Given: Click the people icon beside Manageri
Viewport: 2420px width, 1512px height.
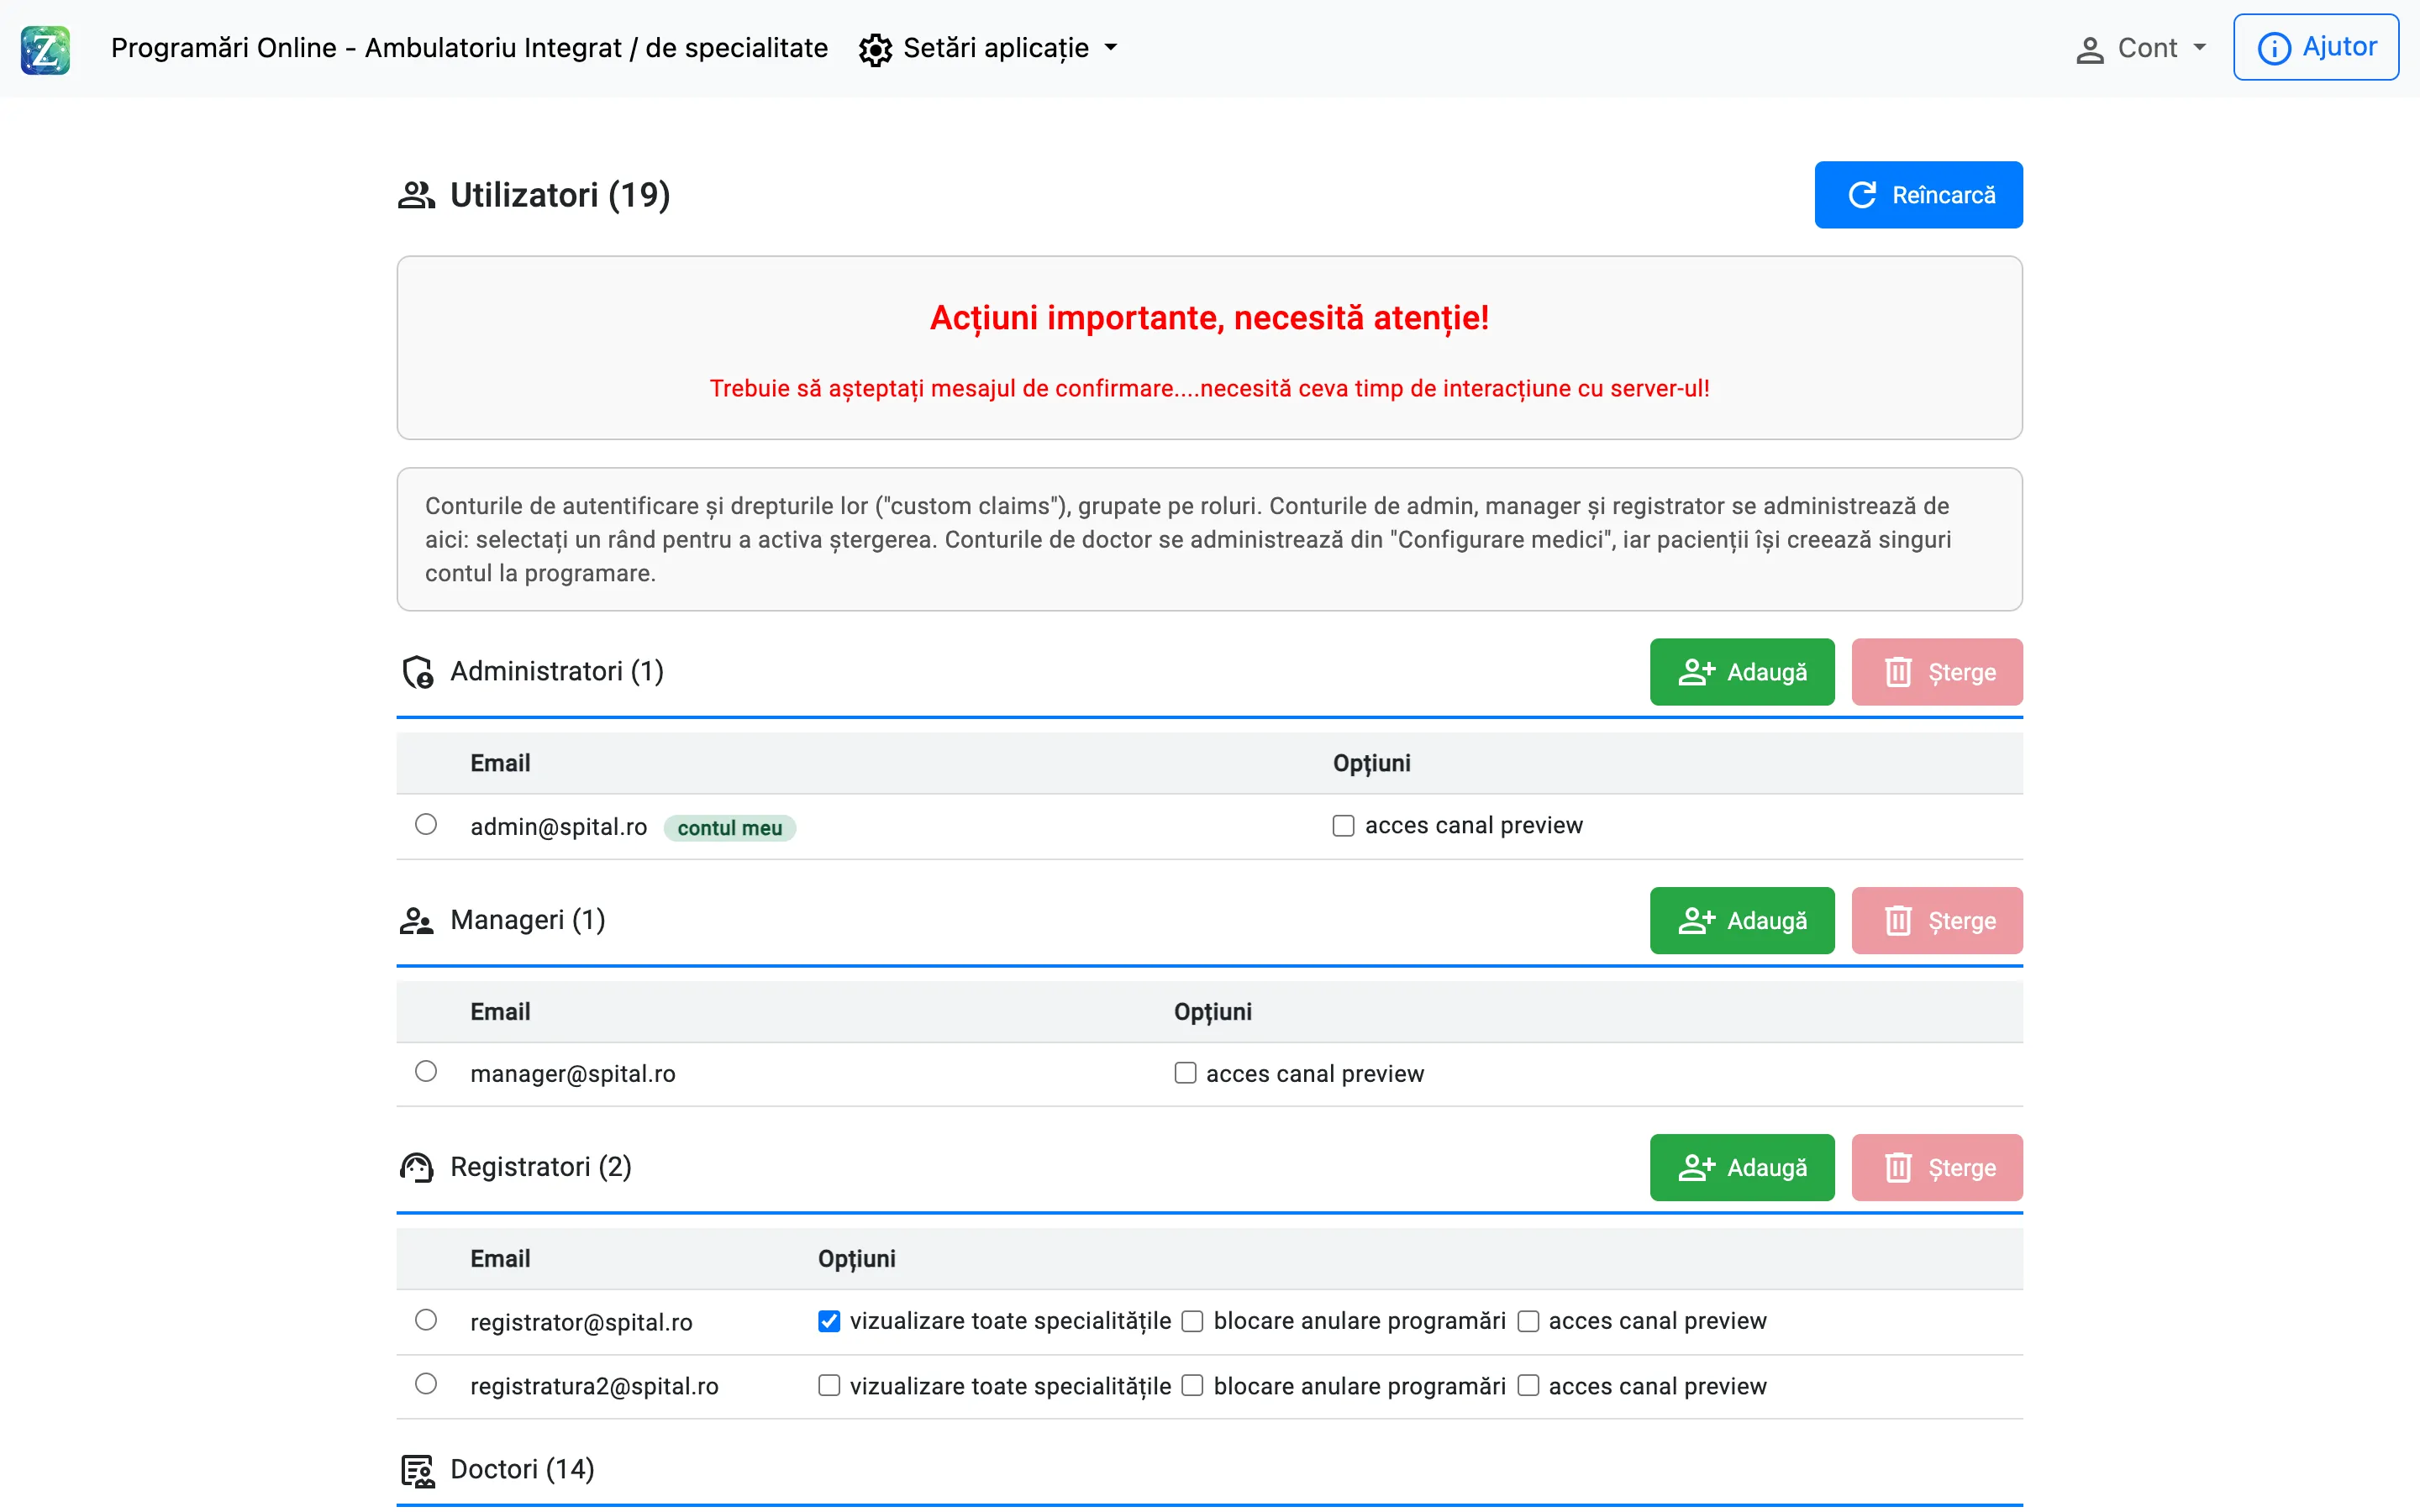Looking at the screenshot, I should click(416, 921).
